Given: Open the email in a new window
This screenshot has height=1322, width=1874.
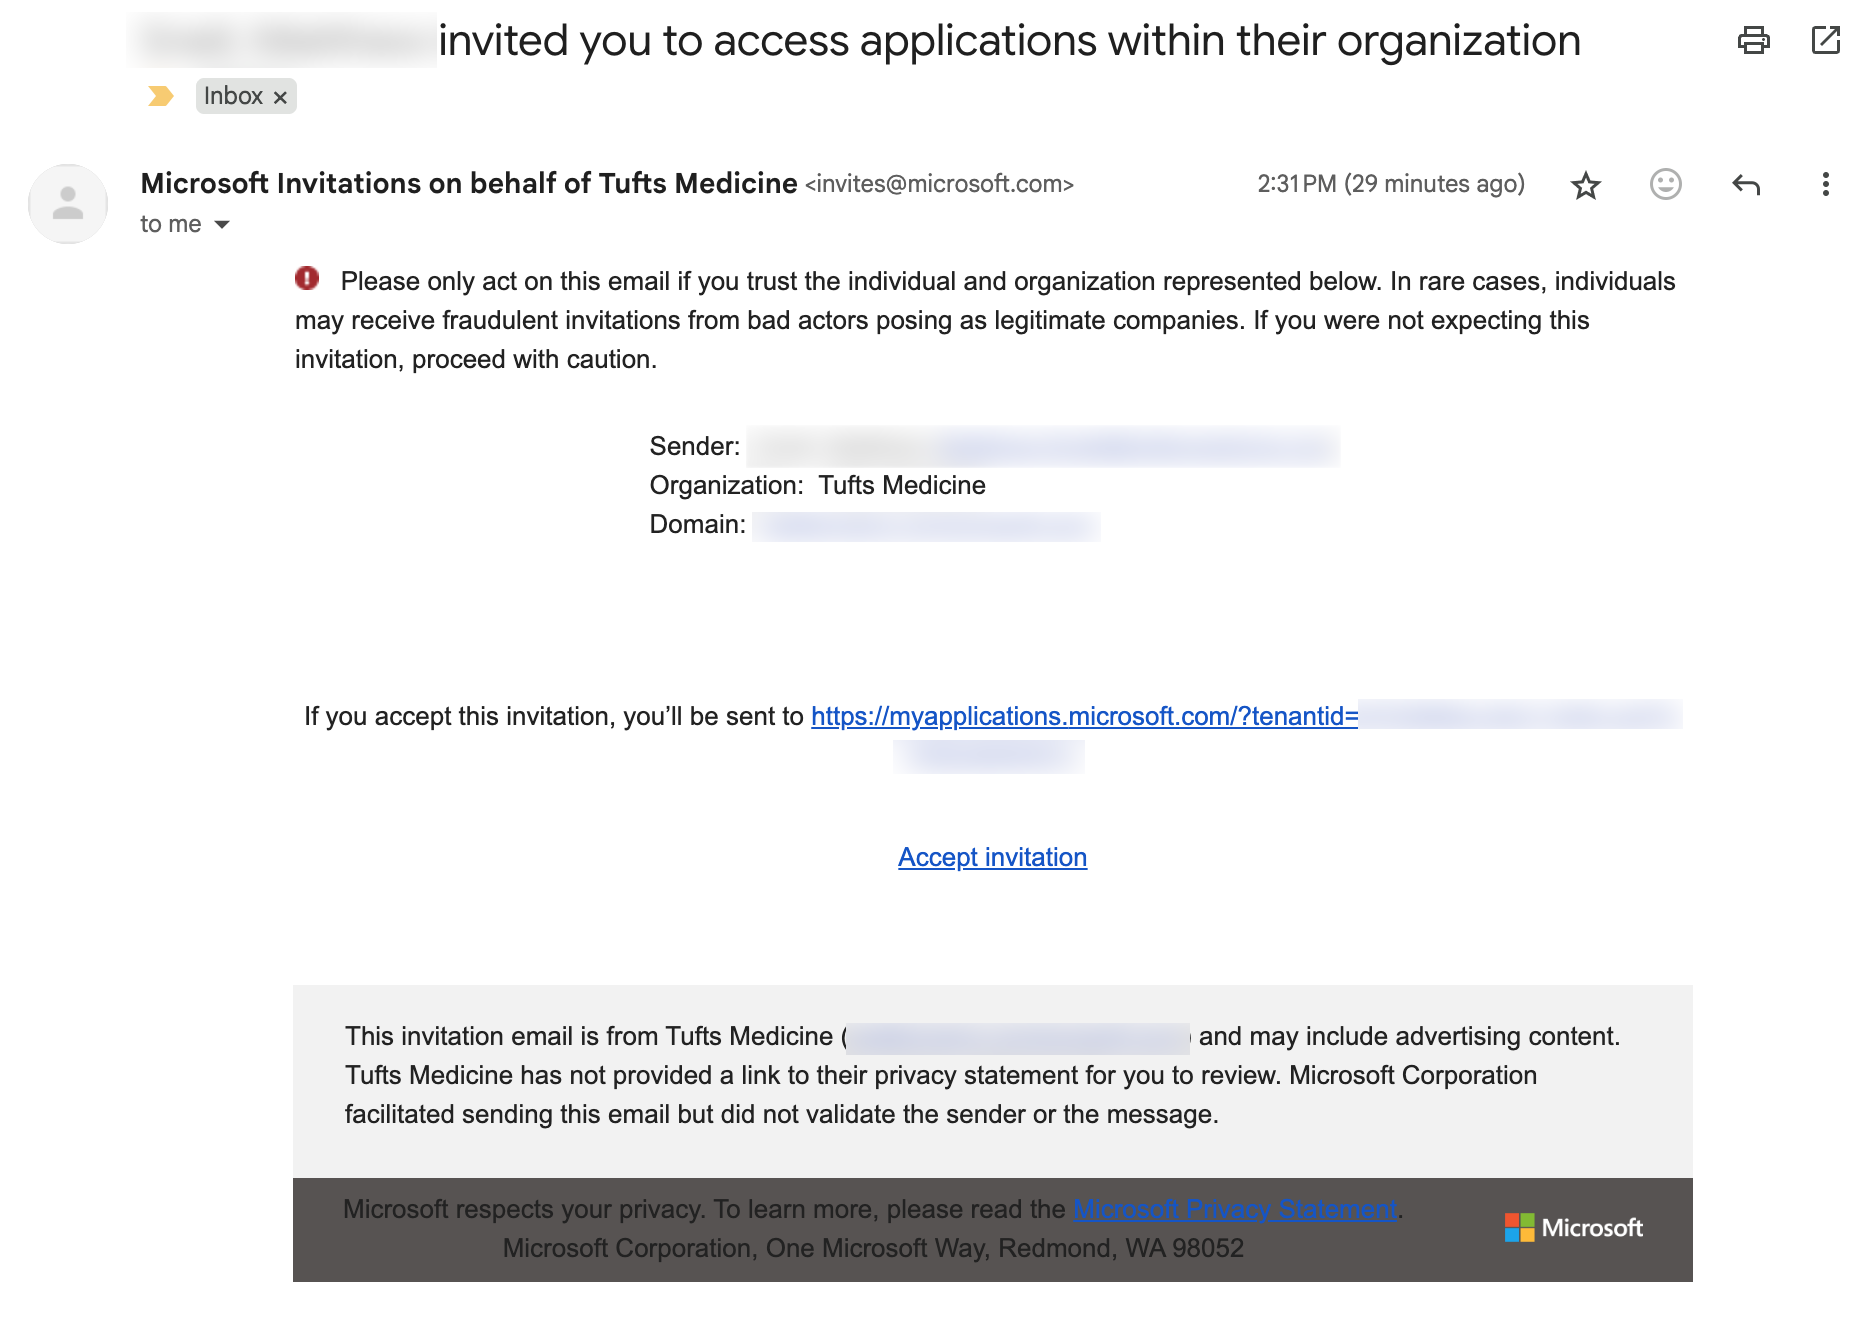Looking at the screenshot, I should click(x=1825, y=41).
